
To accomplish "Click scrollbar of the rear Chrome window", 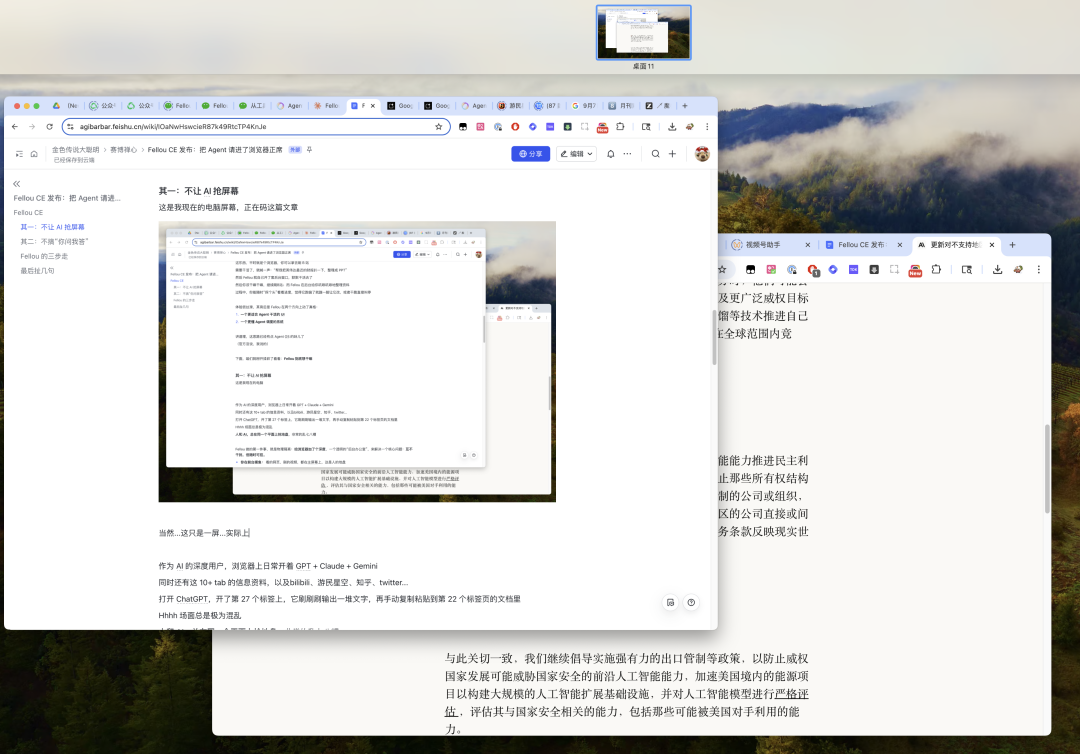I will 1047,468.
